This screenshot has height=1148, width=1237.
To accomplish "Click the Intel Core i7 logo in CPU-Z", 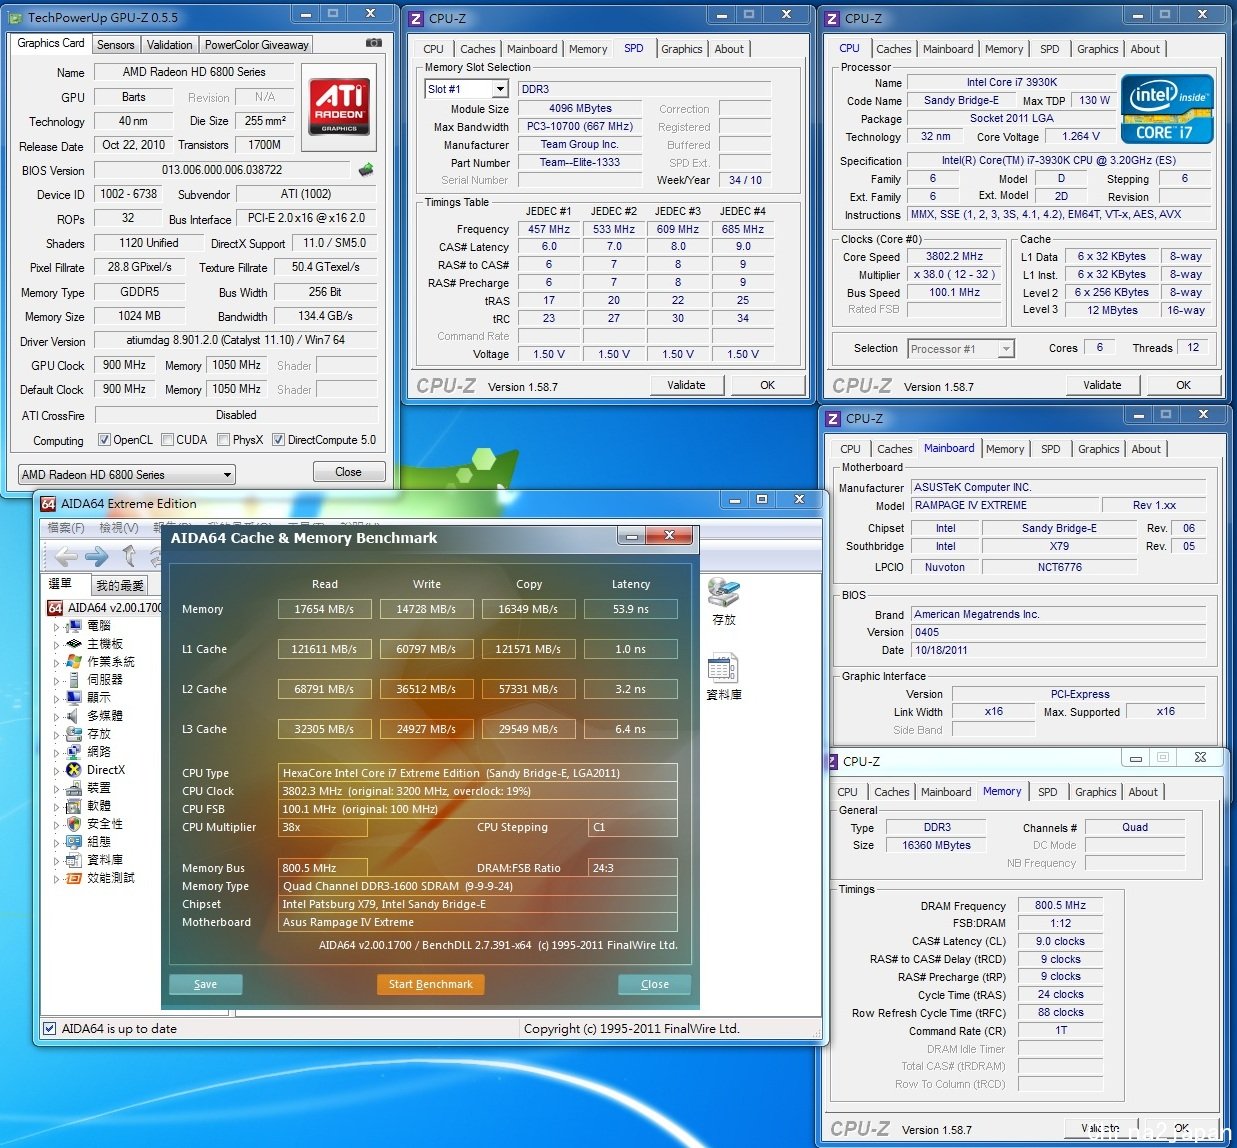I will 1167,109.
